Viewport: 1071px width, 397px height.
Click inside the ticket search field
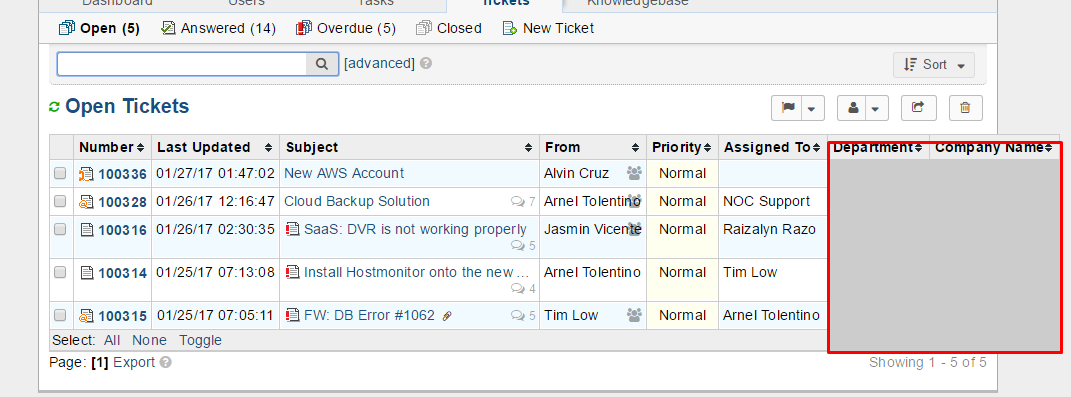(x=182, y=64)
